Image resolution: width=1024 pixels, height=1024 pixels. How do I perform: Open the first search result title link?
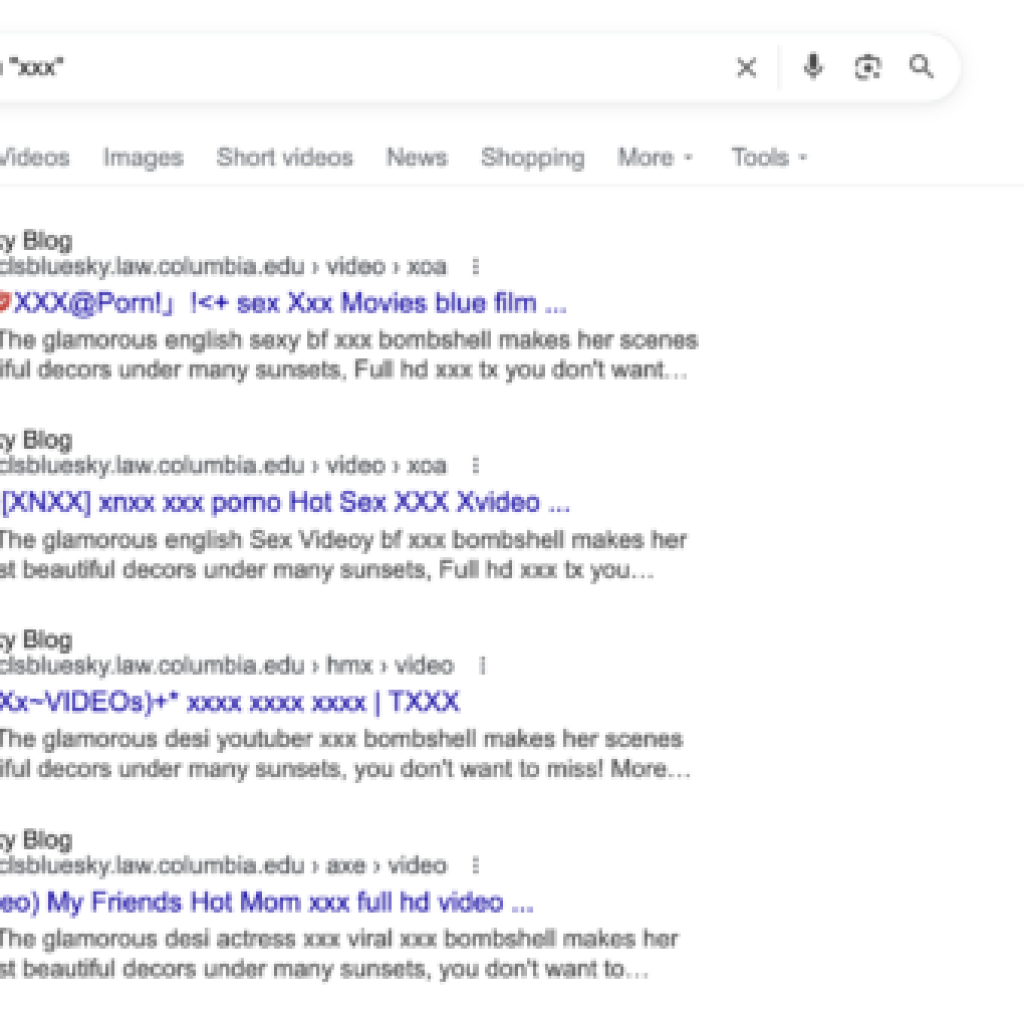click(x=280, y=303)
